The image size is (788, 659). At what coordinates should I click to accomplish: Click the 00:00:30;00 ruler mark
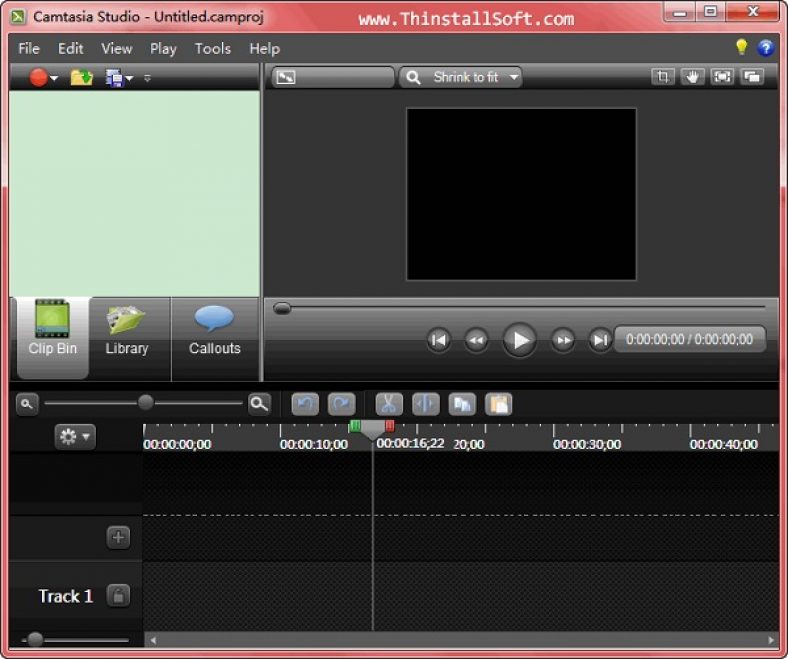[587, 444]
